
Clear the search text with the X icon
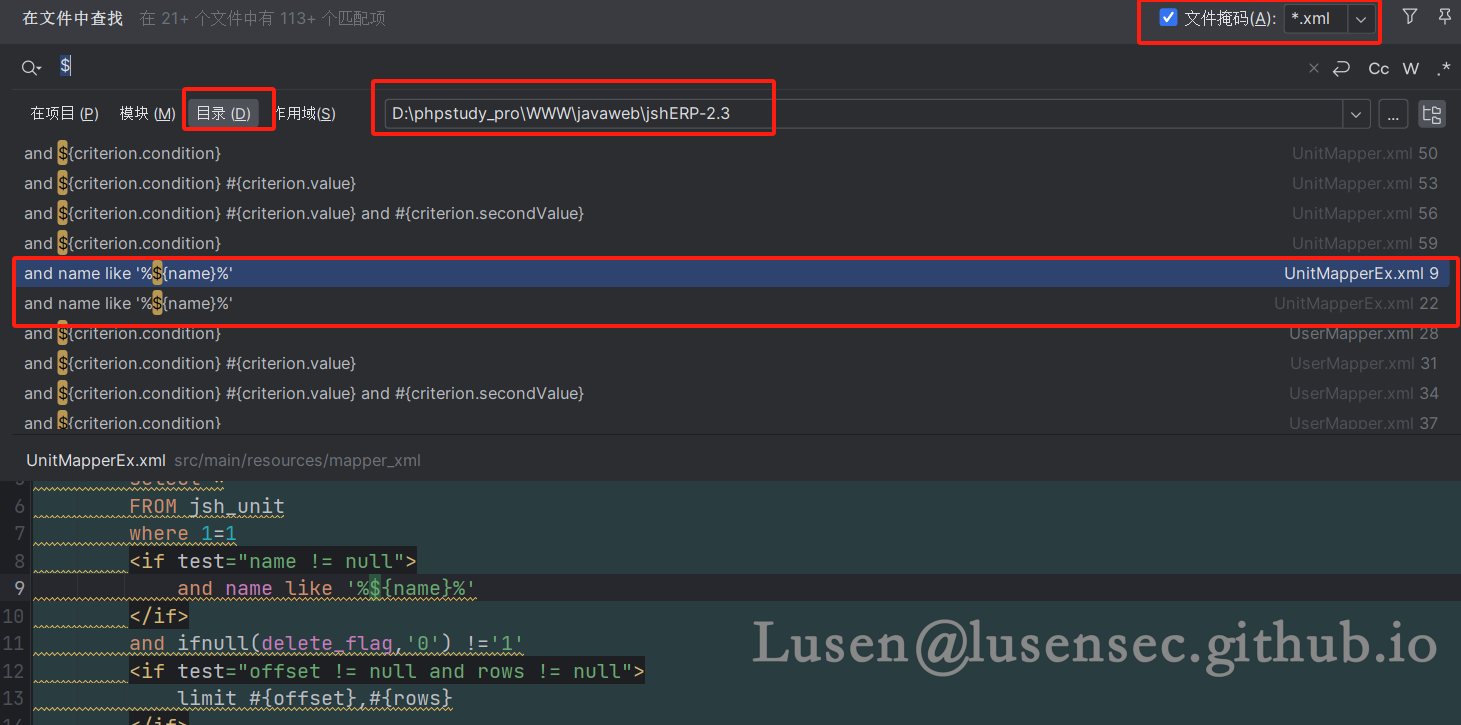pyautogui.click(x=1314, y=68)
